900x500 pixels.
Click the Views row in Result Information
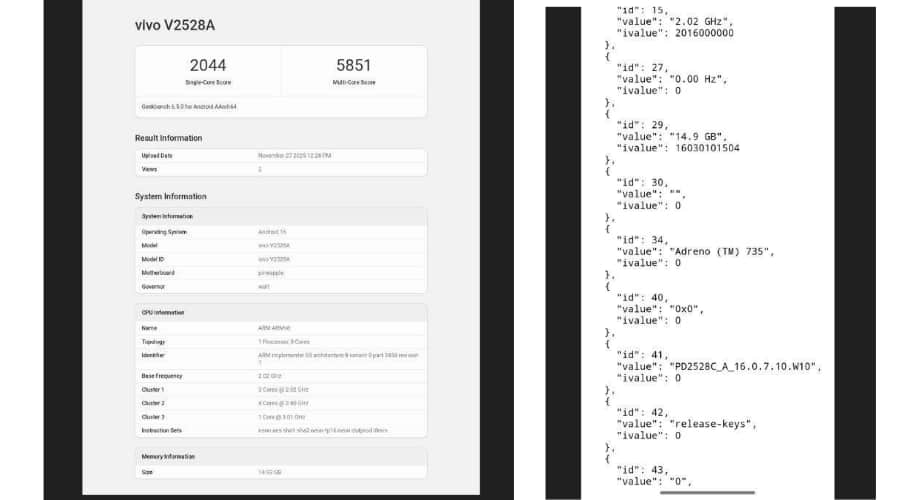pos(280,169)
